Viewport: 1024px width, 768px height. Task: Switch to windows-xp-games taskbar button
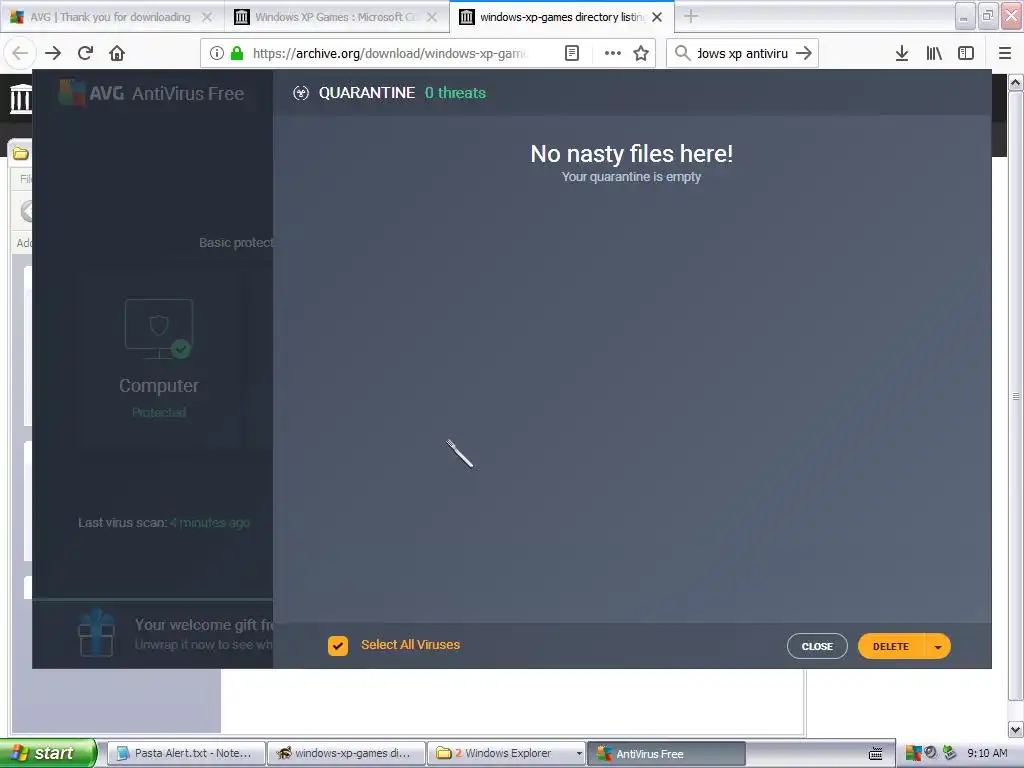[x=346, y=753]
